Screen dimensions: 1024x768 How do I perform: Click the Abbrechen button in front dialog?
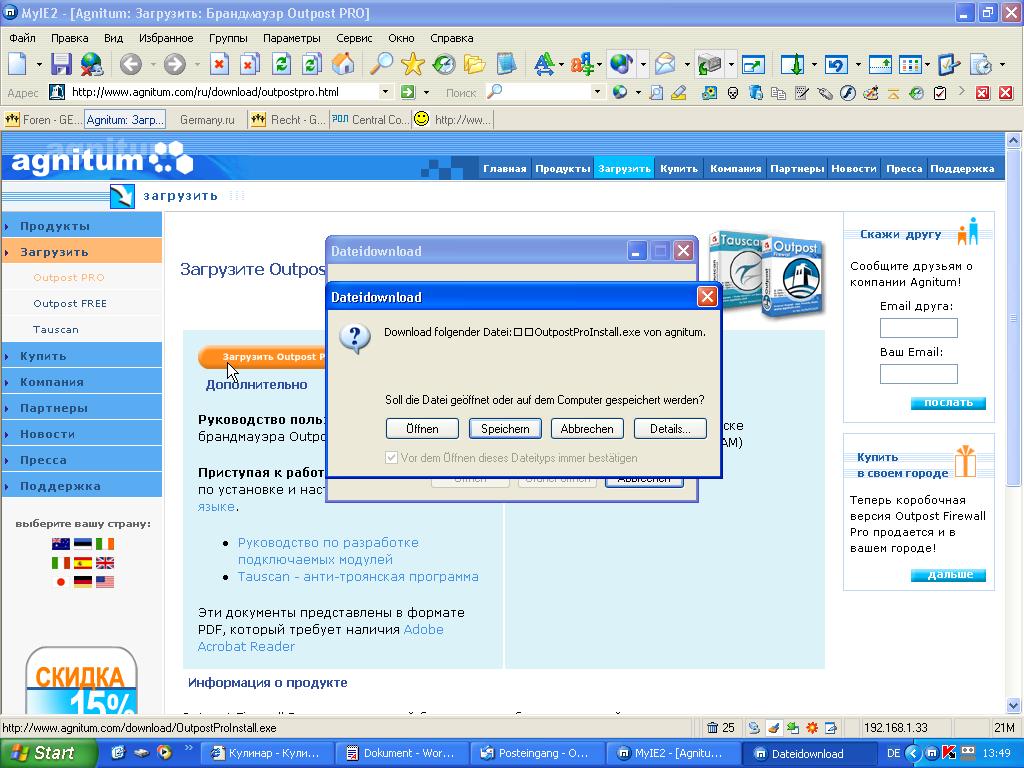(587, 429)
